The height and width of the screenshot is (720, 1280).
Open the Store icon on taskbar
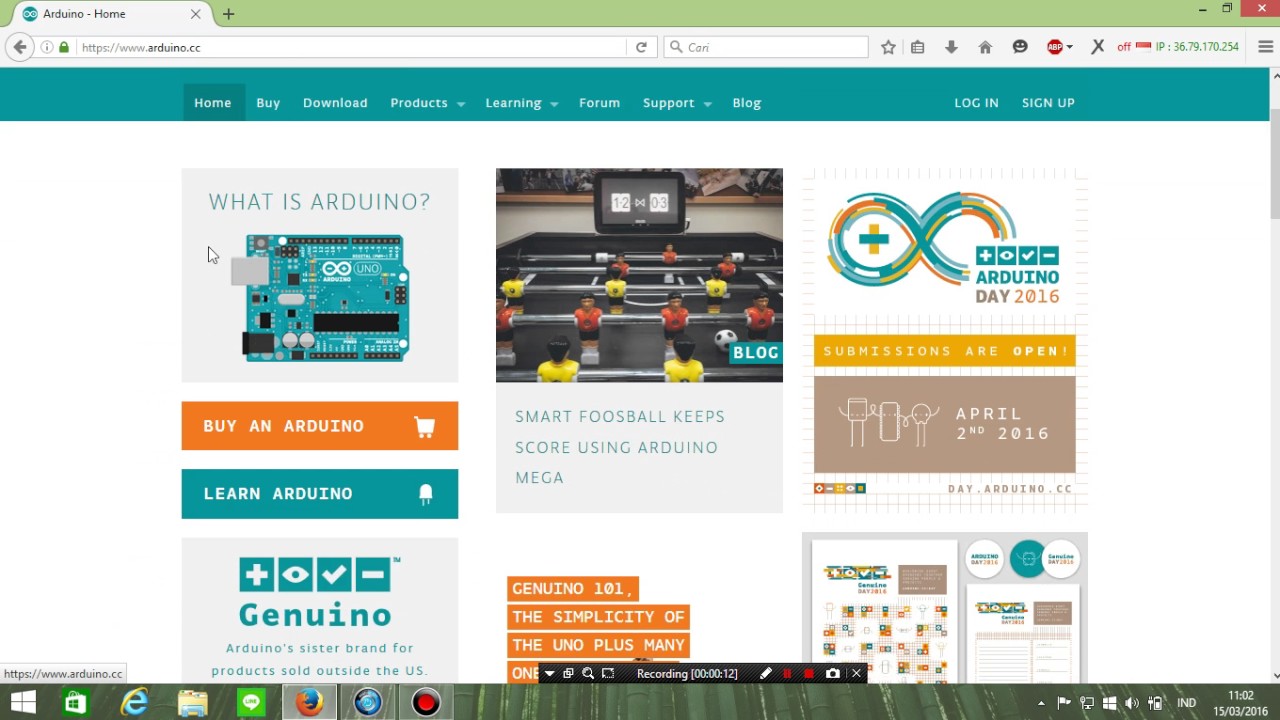click(x=75, y=703)
